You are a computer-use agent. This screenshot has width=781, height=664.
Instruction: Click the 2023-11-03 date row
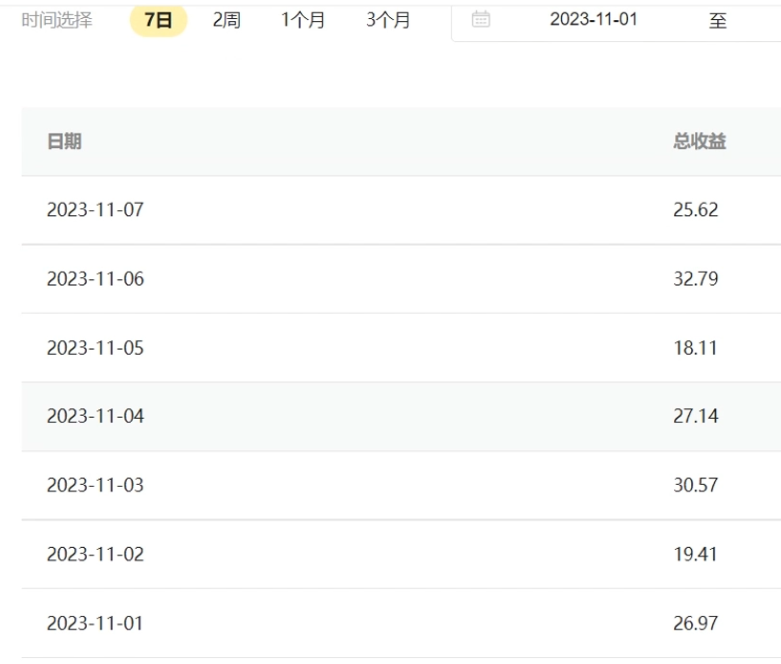(x=95, y=485)
